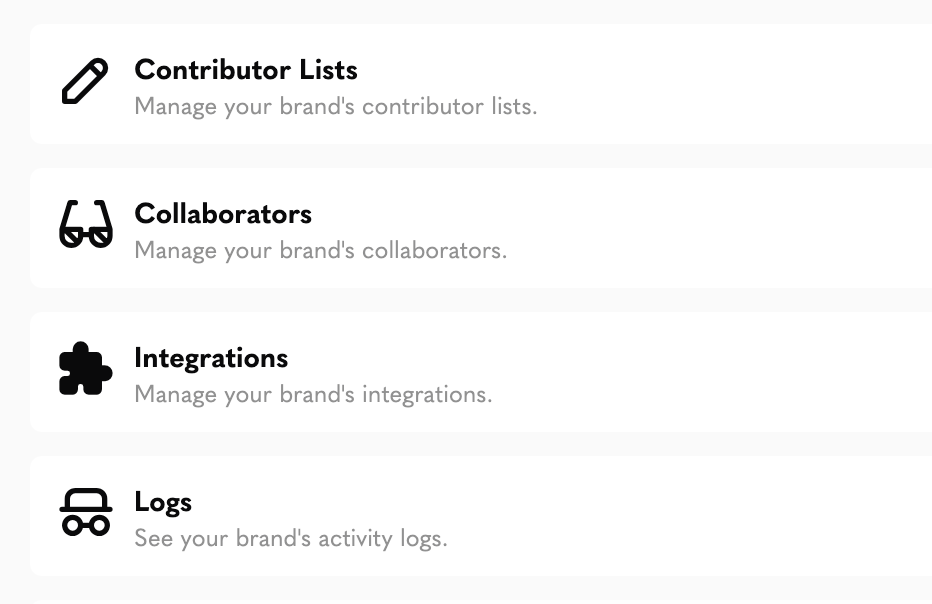Click "Manage your brand's integrations." description
The width and height of the screenshot is (932, 604).
(313, 395)
